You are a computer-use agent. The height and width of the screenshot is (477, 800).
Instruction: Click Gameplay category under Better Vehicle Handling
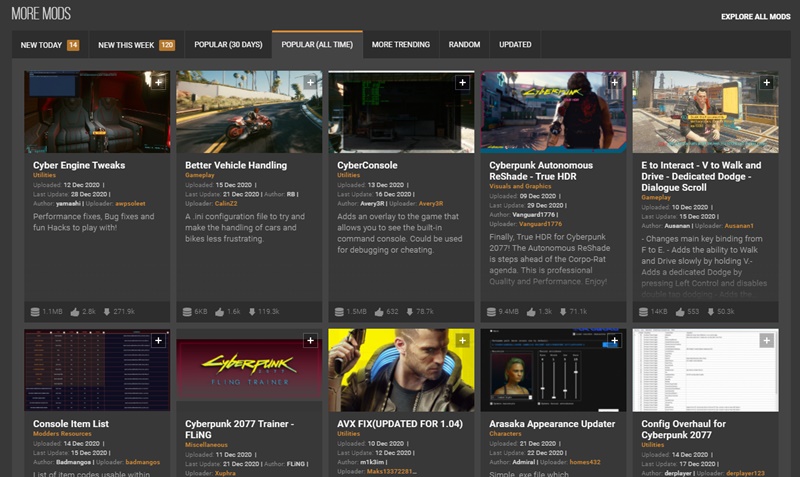point(199,175)
